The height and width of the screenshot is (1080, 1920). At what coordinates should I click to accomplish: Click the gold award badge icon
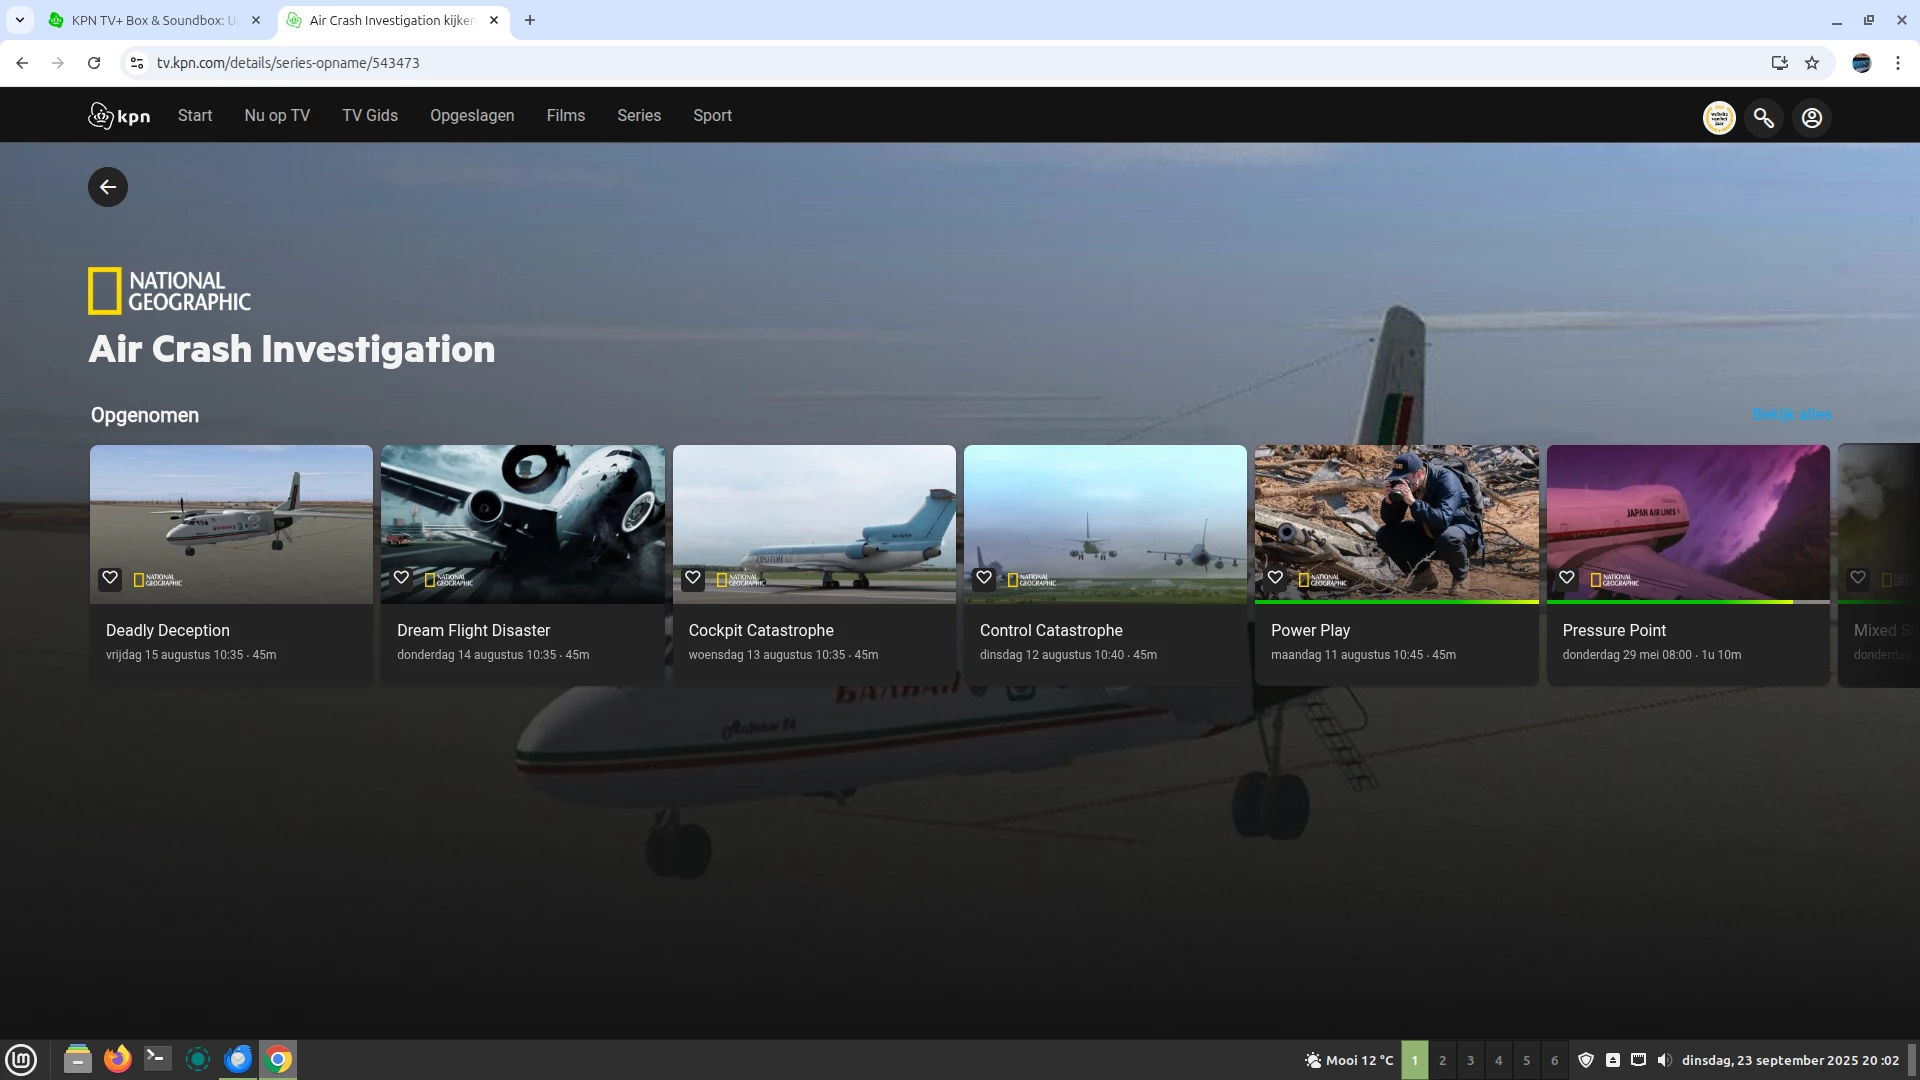[x=1719, y=118]
